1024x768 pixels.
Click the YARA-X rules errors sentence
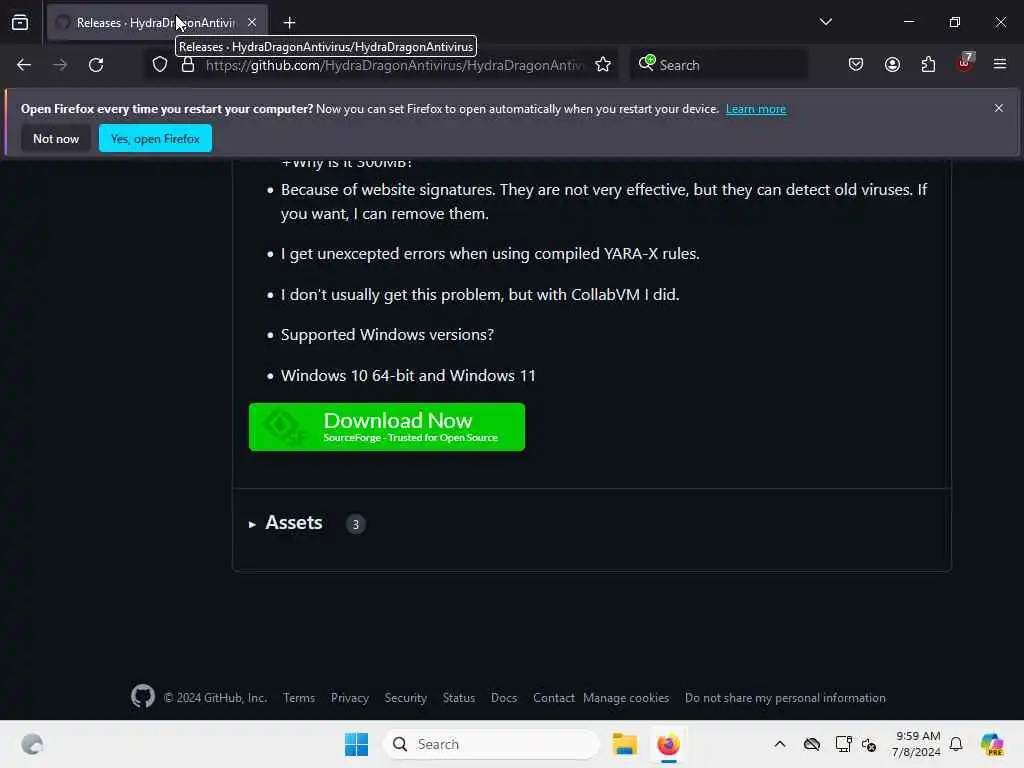click(490, 253)
